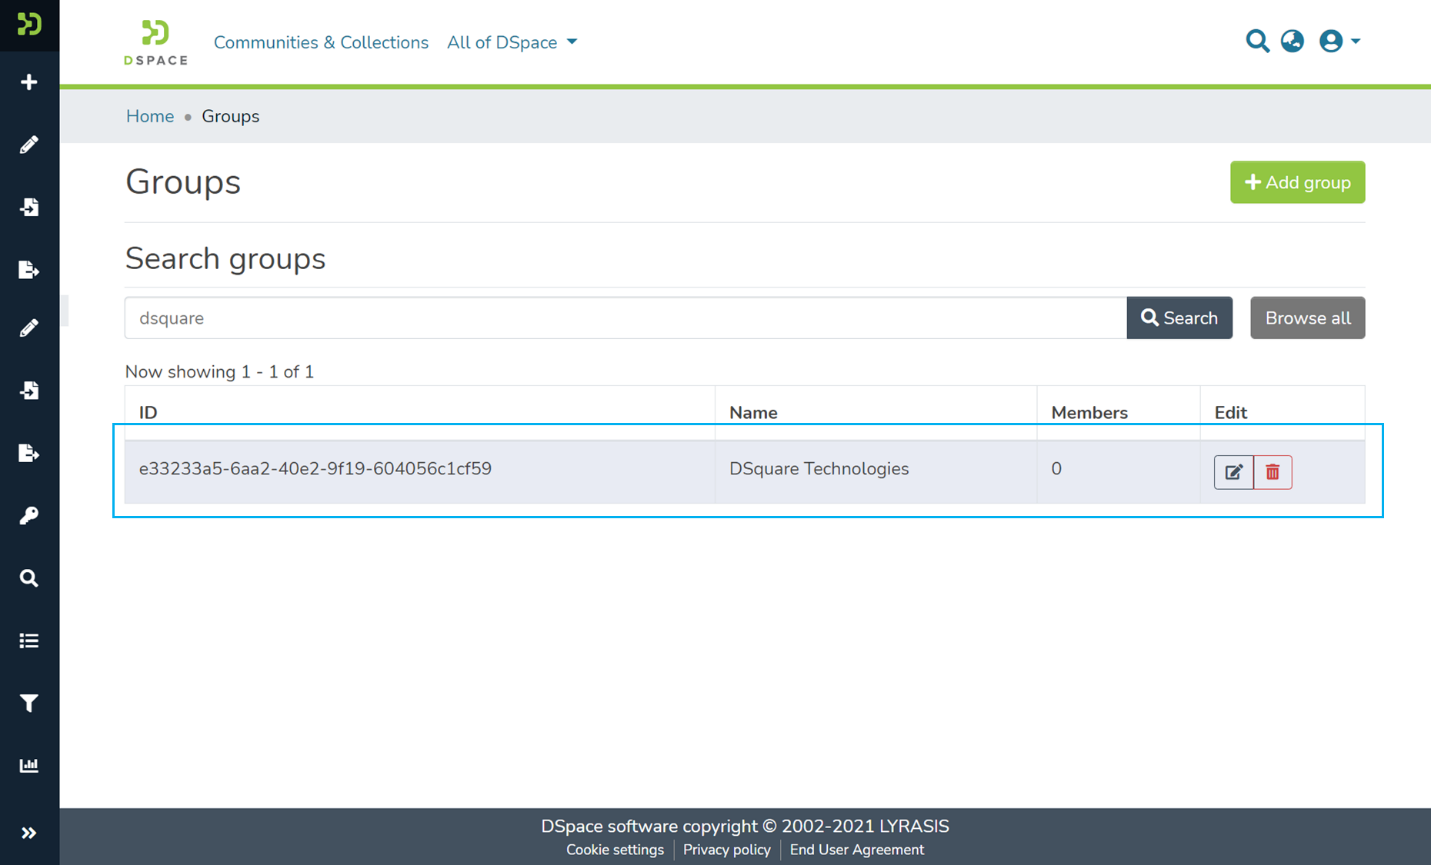Open the bar chart statistics sidebar icon
1431x865 pixels.
coord(29,766)
